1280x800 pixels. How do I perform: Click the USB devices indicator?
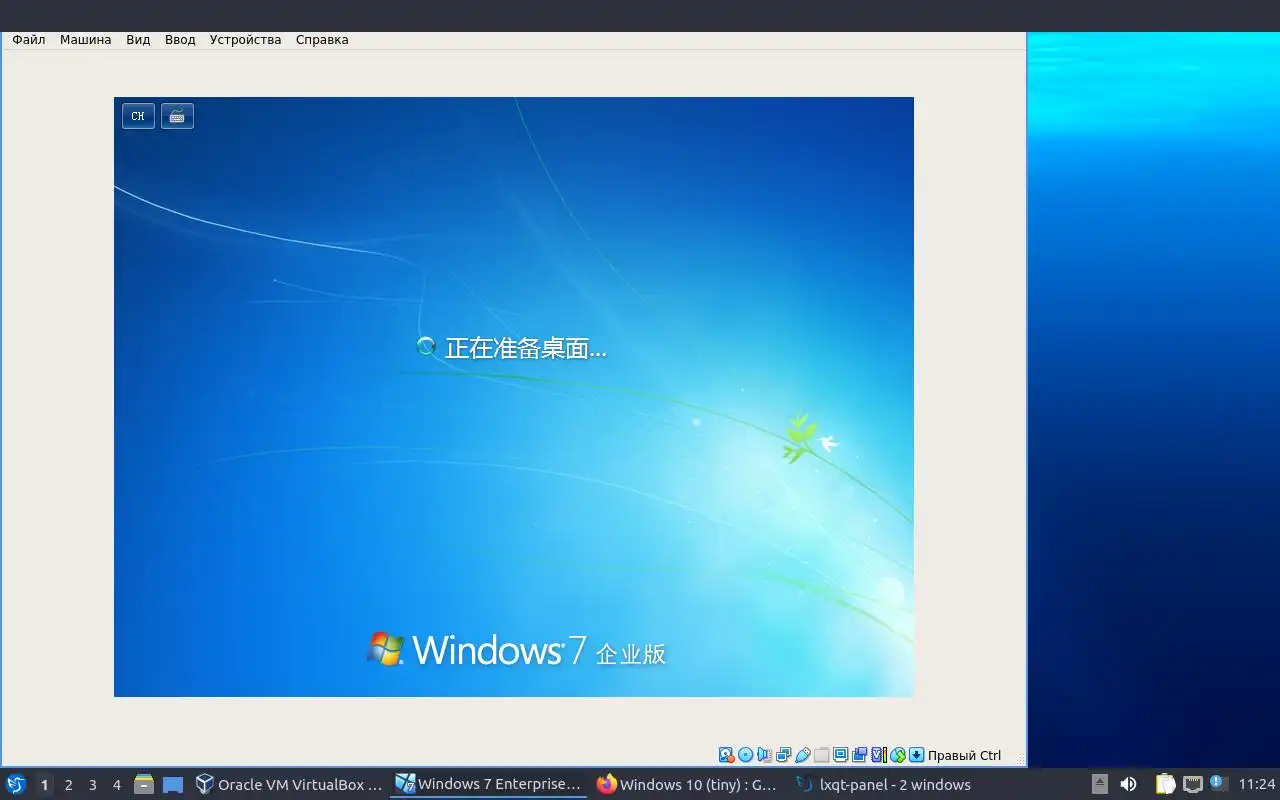pos(803,755)
